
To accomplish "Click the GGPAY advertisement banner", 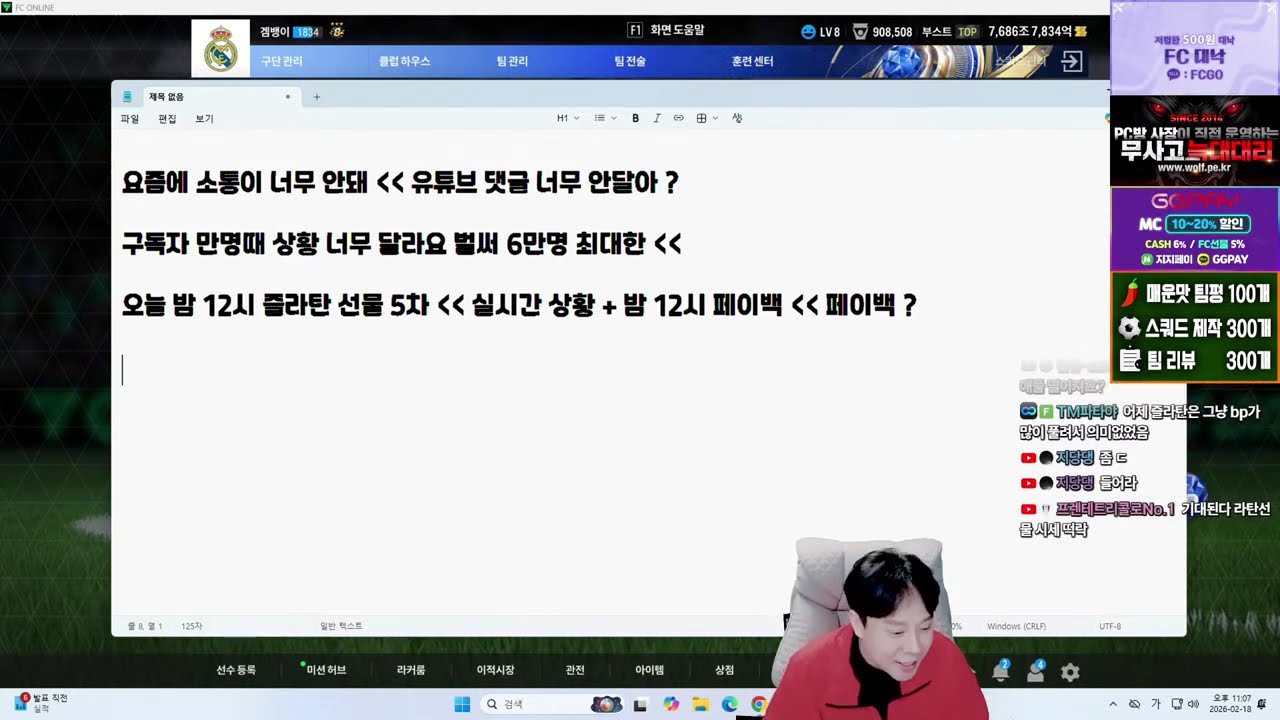I will (x=1194, y=229).
